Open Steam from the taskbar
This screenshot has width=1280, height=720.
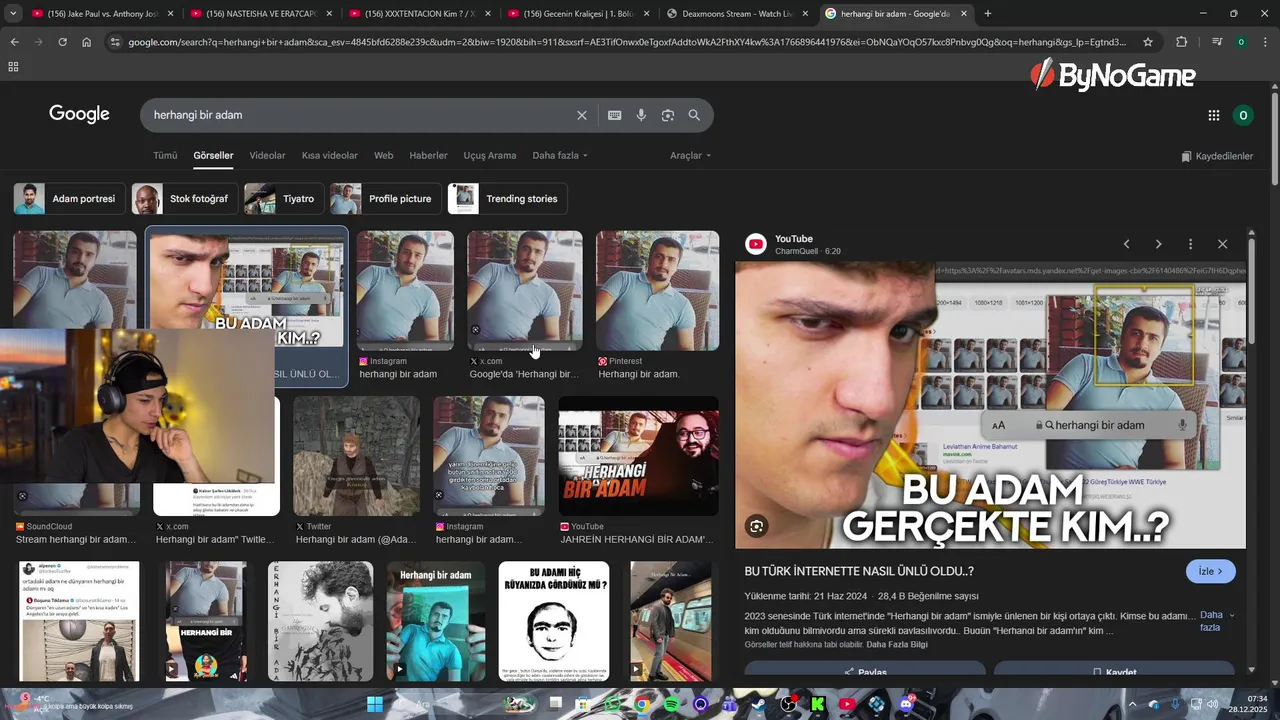(x=759, y=704)
